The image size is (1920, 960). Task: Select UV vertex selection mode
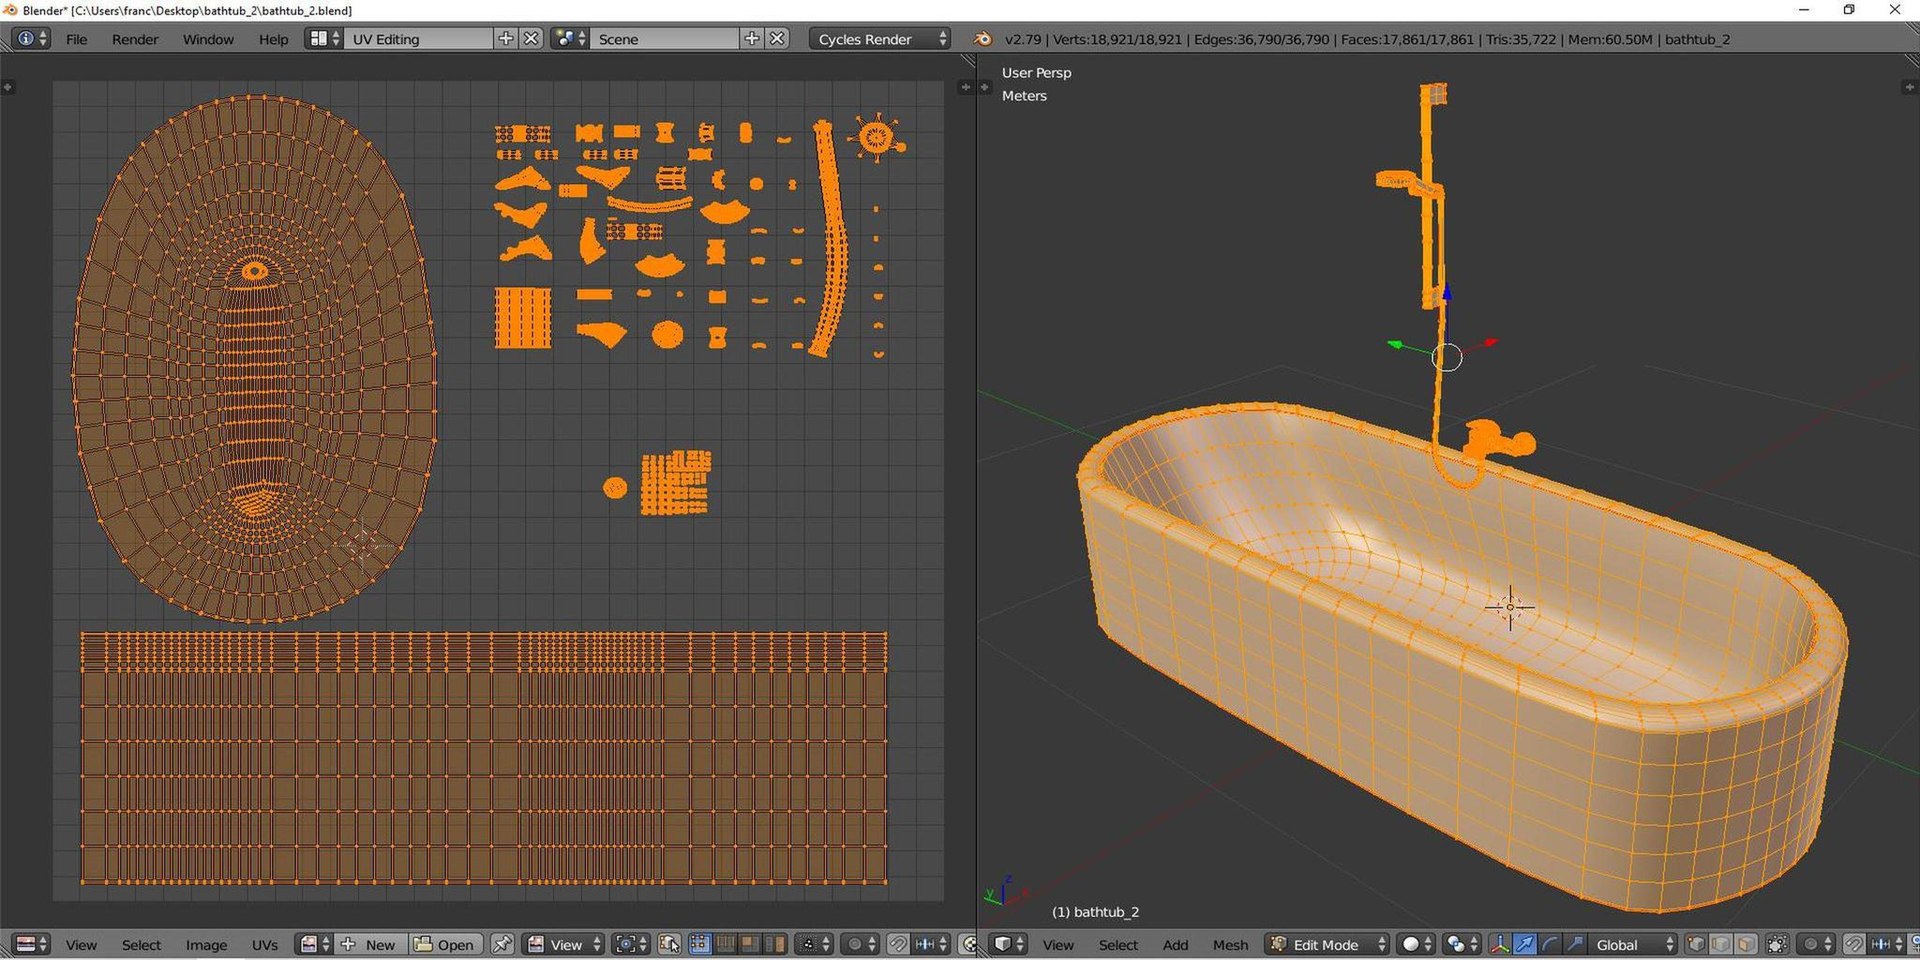point(700,944)
